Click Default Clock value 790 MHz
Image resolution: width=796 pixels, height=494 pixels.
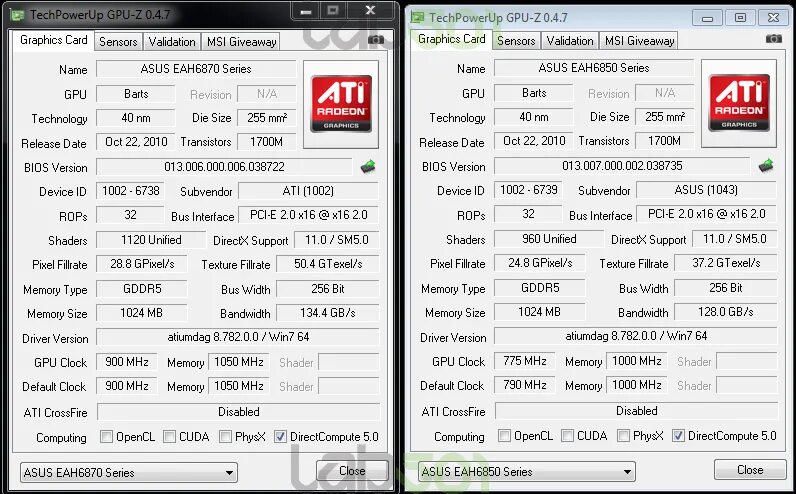[x=524, y=385]
